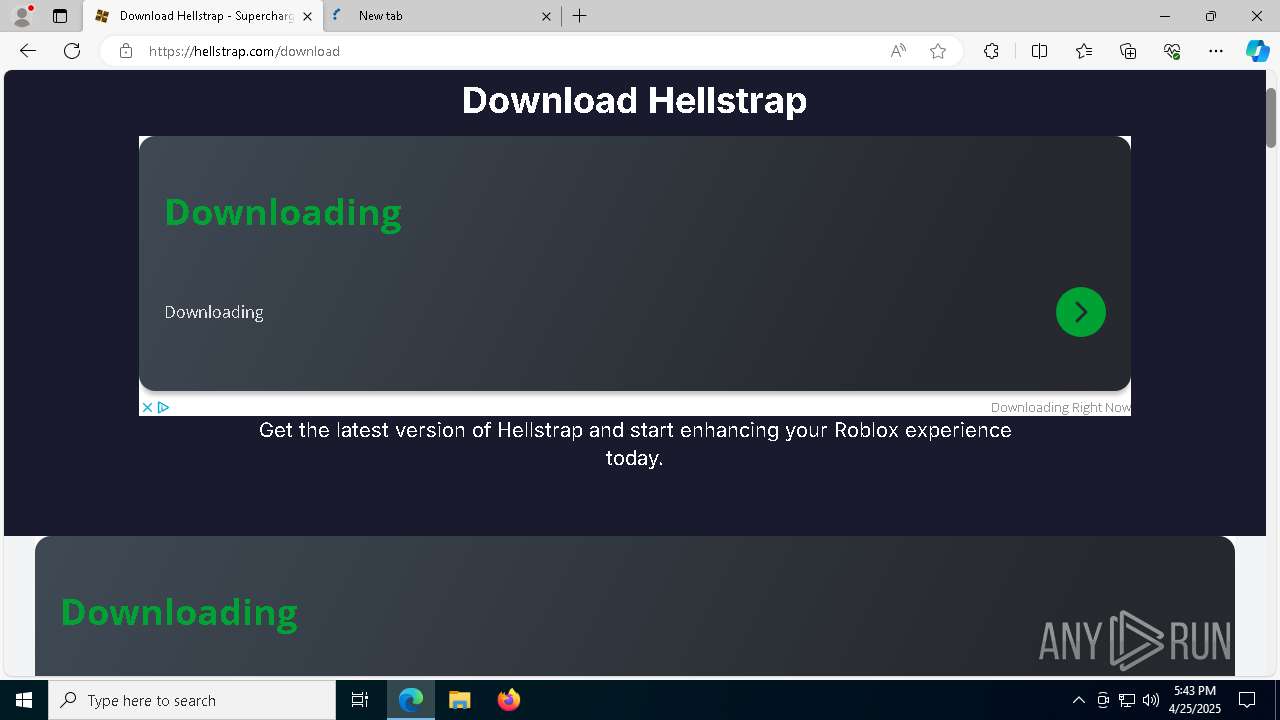
Task: Close the New tab
Action: point(546,16)
